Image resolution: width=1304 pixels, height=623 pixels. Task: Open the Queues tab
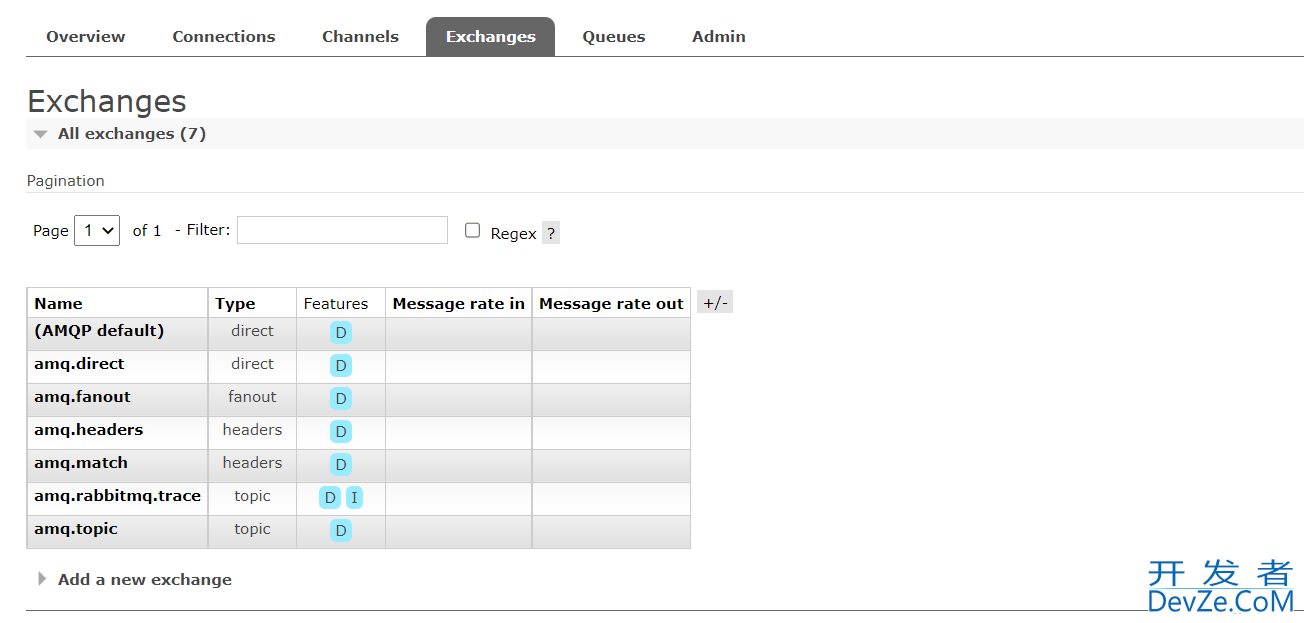tap(614, 37)
